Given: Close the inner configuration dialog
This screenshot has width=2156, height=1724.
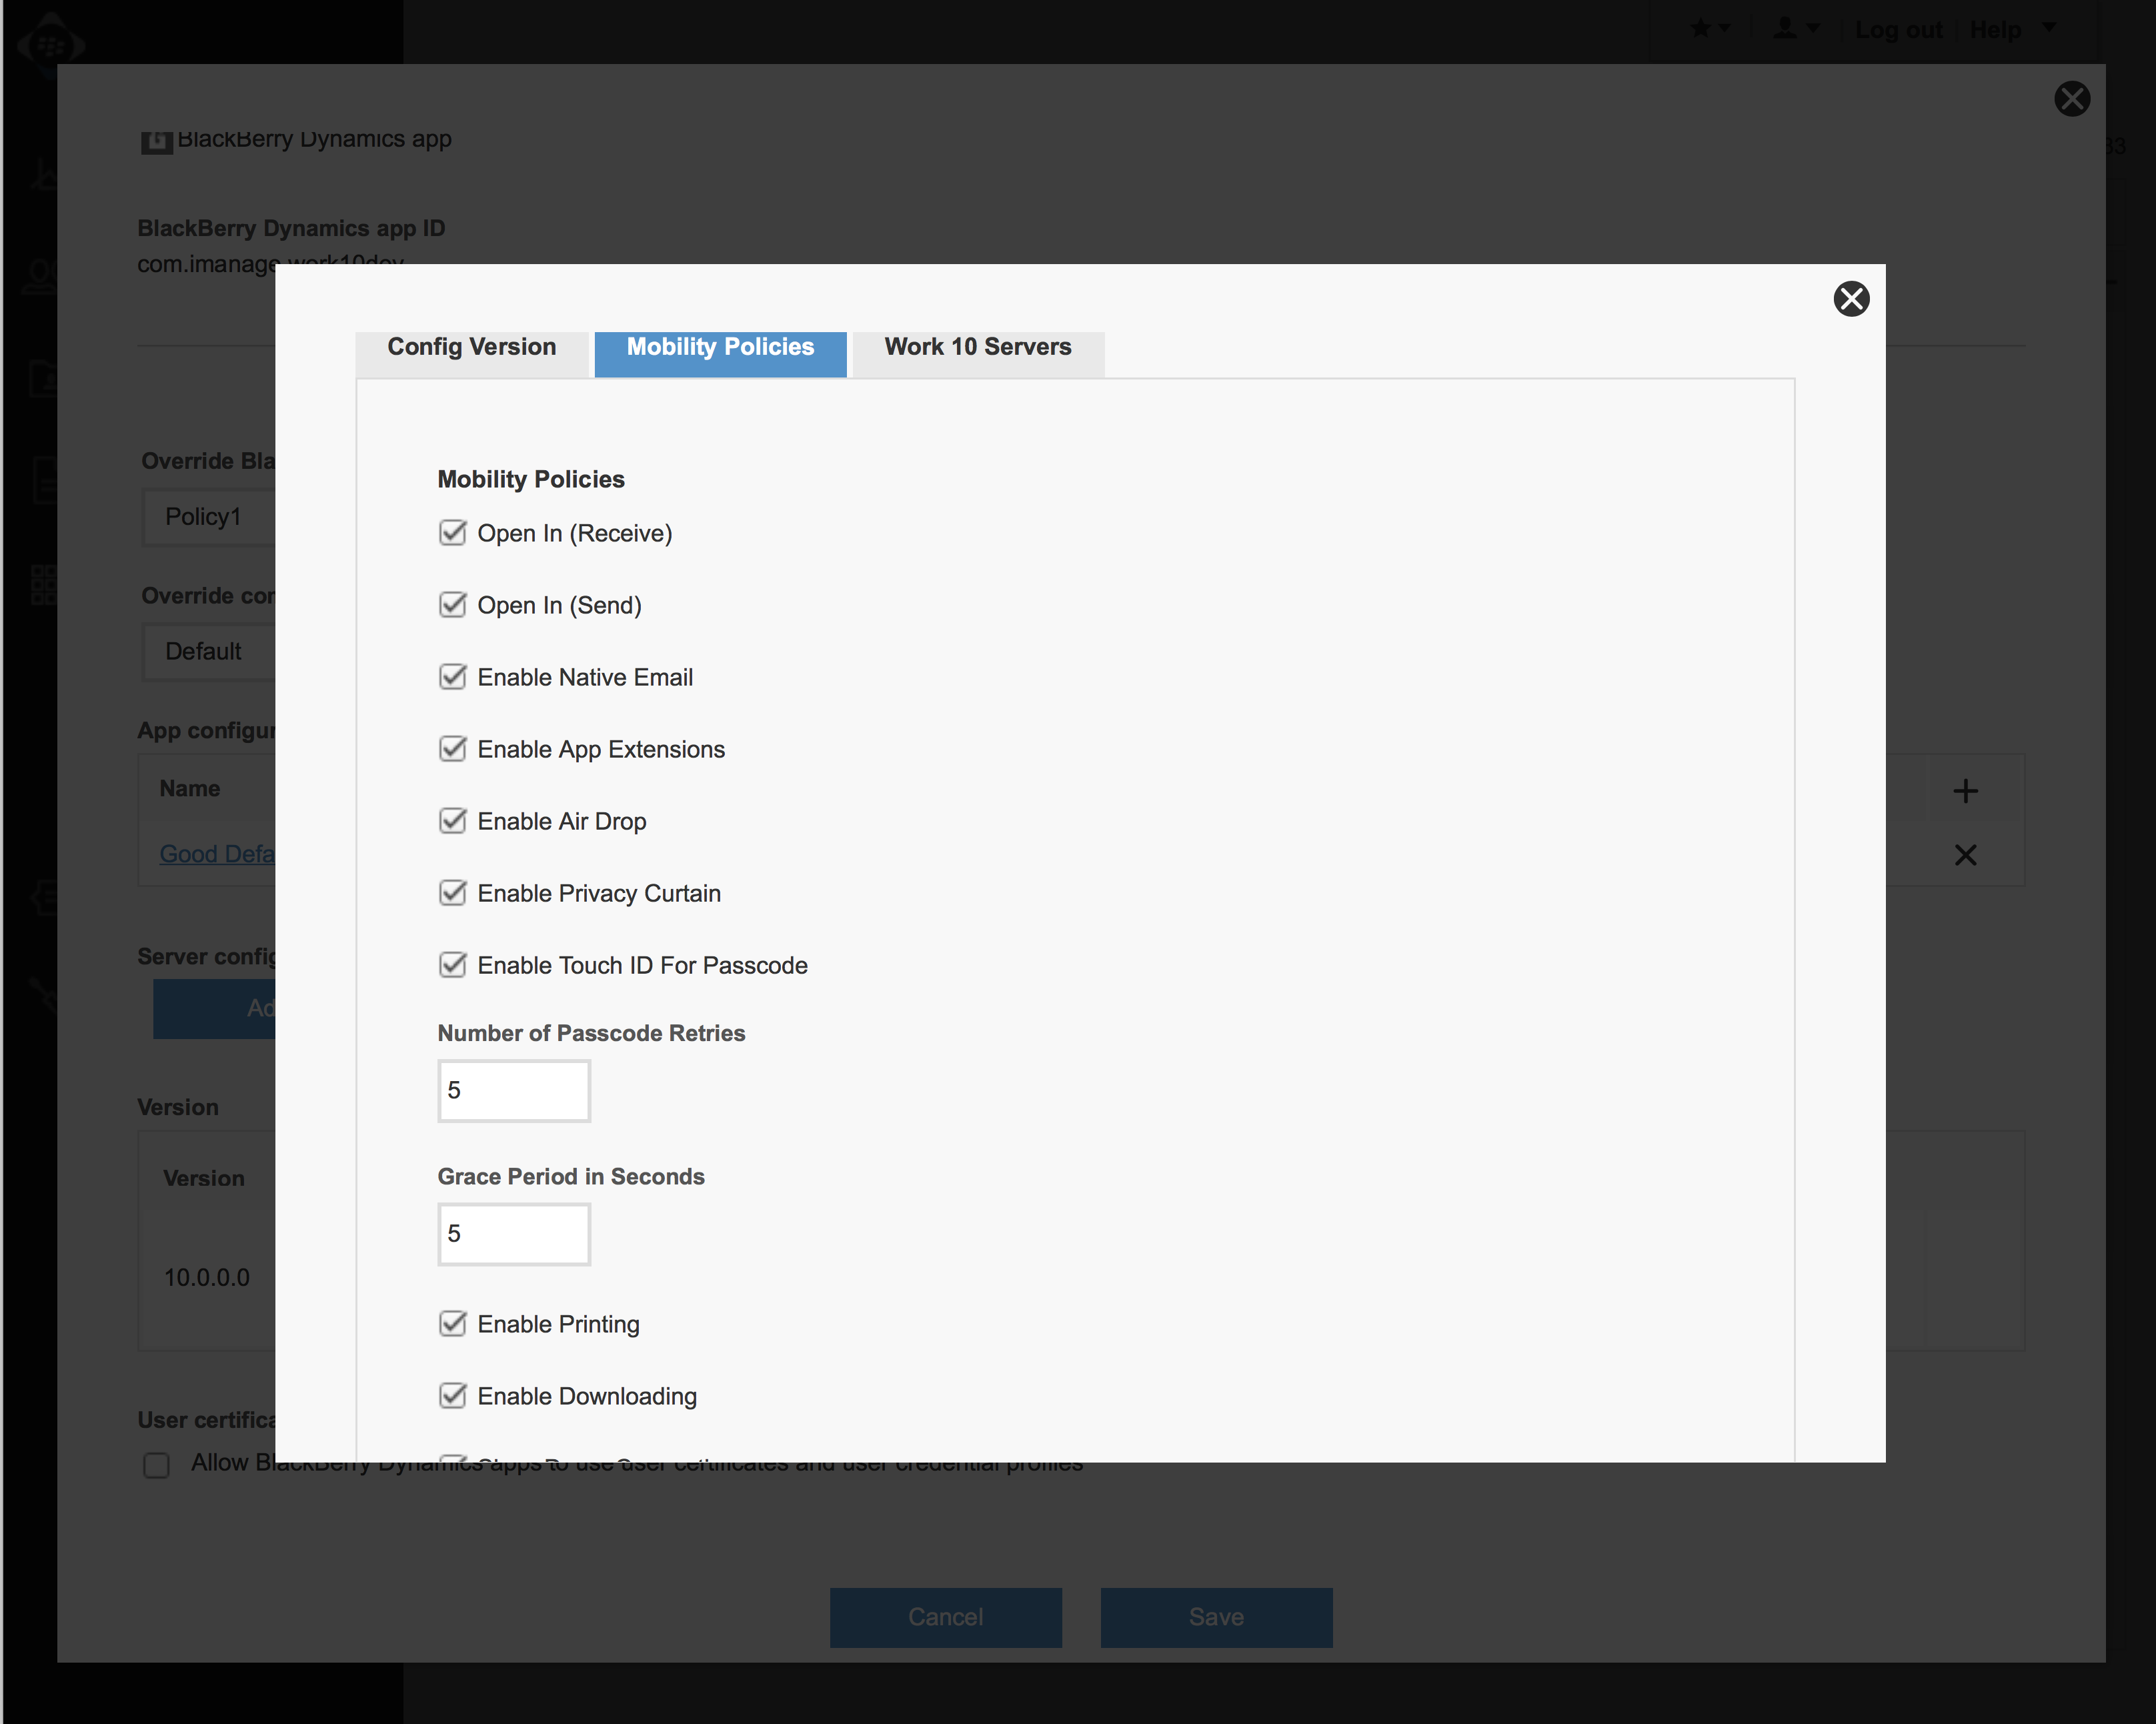Looking at the screenshot, I should (x=1851, y=298).
